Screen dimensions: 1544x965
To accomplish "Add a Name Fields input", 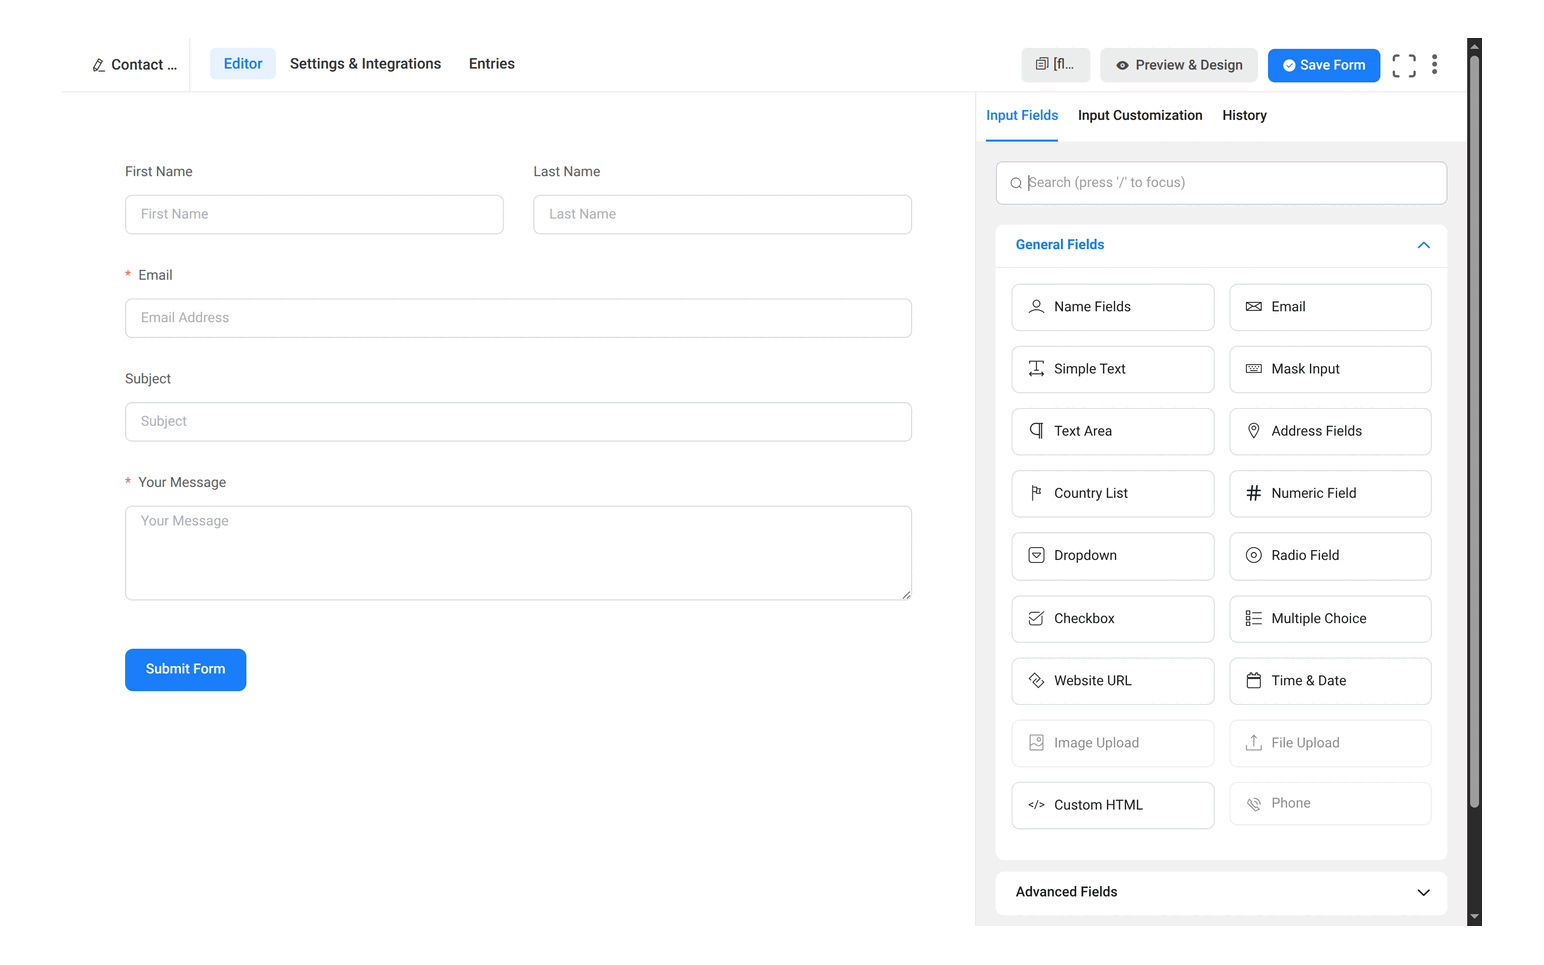I will [1112, 307].
